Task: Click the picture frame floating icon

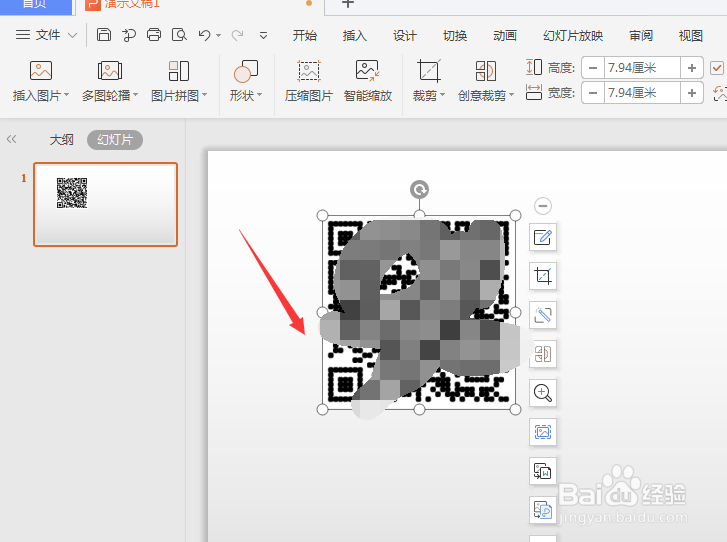Action: pyautogui.click(x=542, y=432)
